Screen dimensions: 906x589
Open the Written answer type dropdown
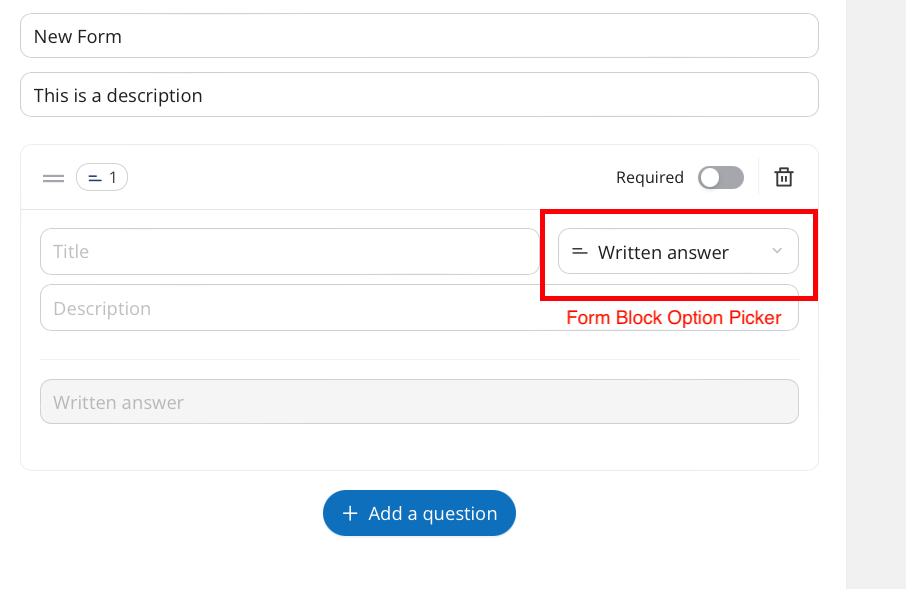point(678,251)
